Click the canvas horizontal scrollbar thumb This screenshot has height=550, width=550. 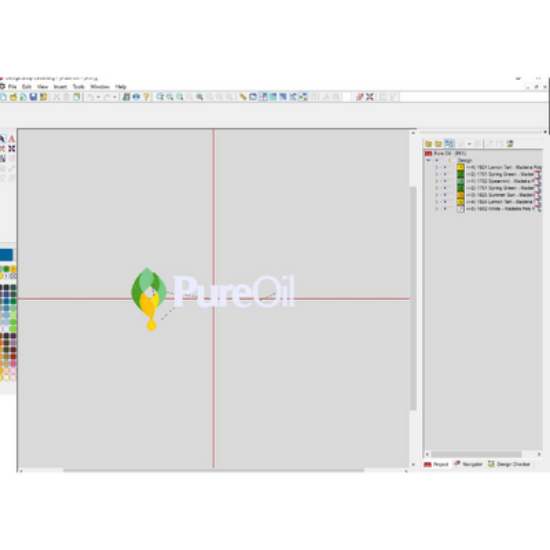pyautogui.click(x=214, y=471)
